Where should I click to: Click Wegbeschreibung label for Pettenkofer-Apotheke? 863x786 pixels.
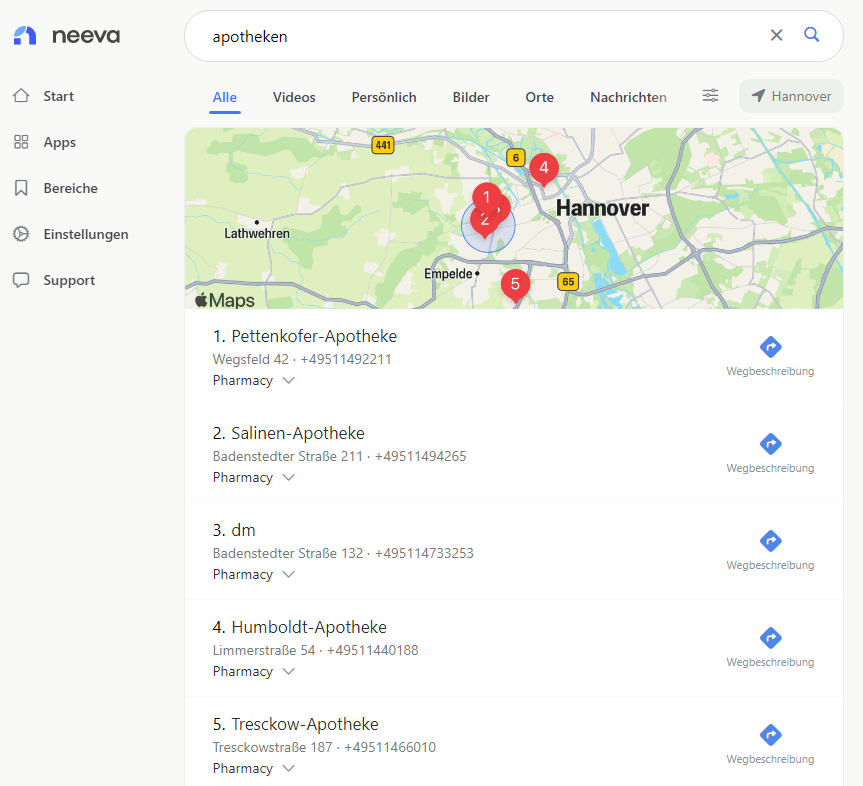(x=770, y=371)
